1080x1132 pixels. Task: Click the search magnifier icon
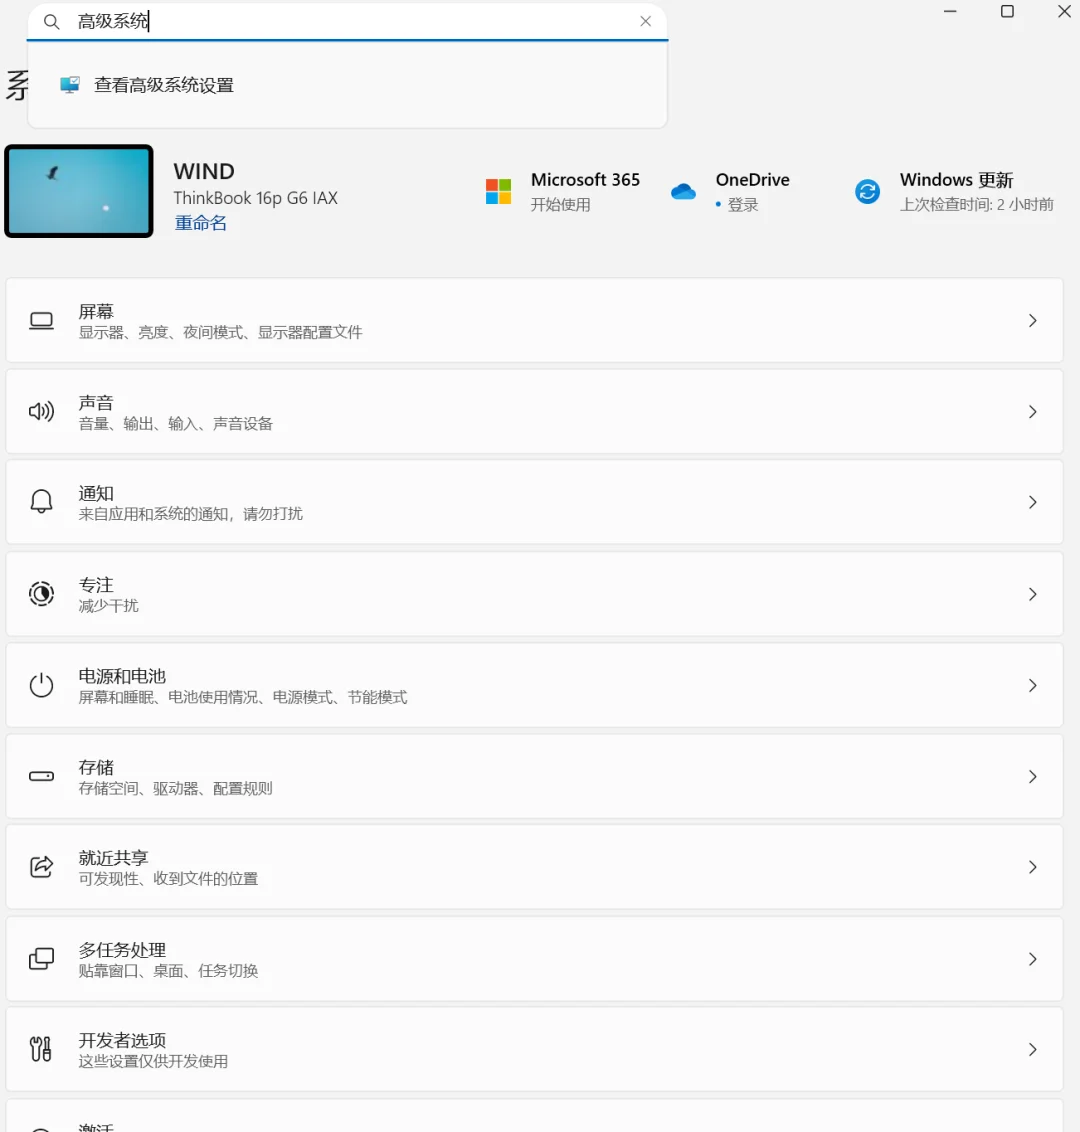point(51,21)
